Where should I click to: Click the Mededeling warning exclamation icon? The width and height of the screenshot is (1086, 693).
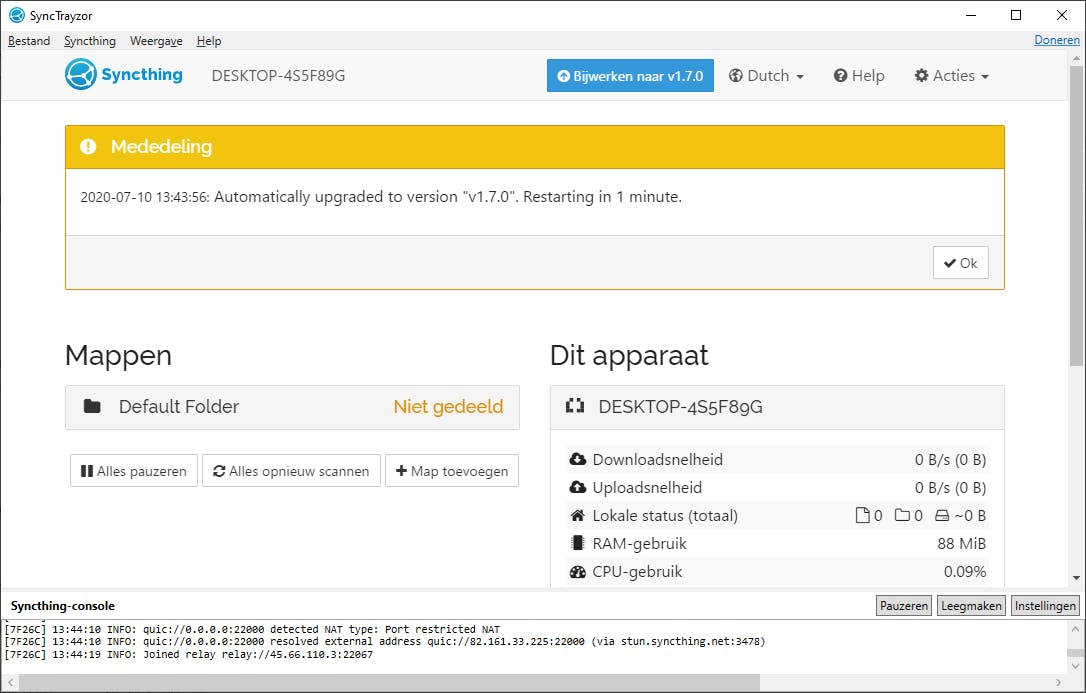pos(88,147)
